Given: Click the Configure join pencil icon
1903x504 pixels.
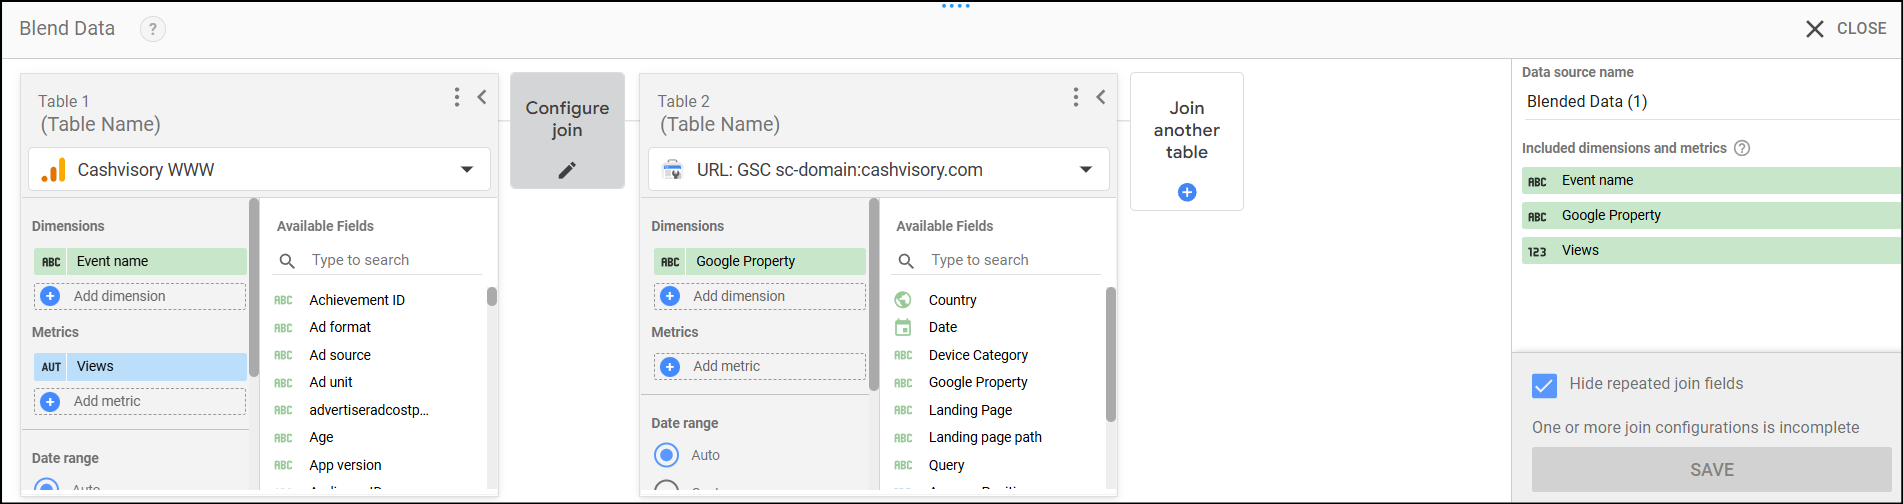Looking at the screenshot, I should point(567,170).
